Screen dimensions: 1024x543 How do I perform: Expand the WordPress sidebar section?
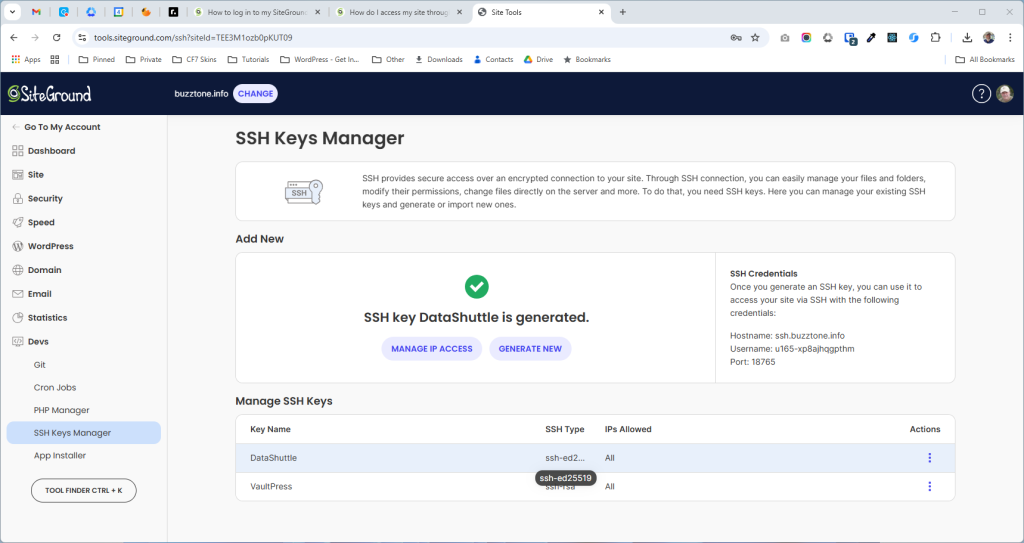(x=50, y=246)
